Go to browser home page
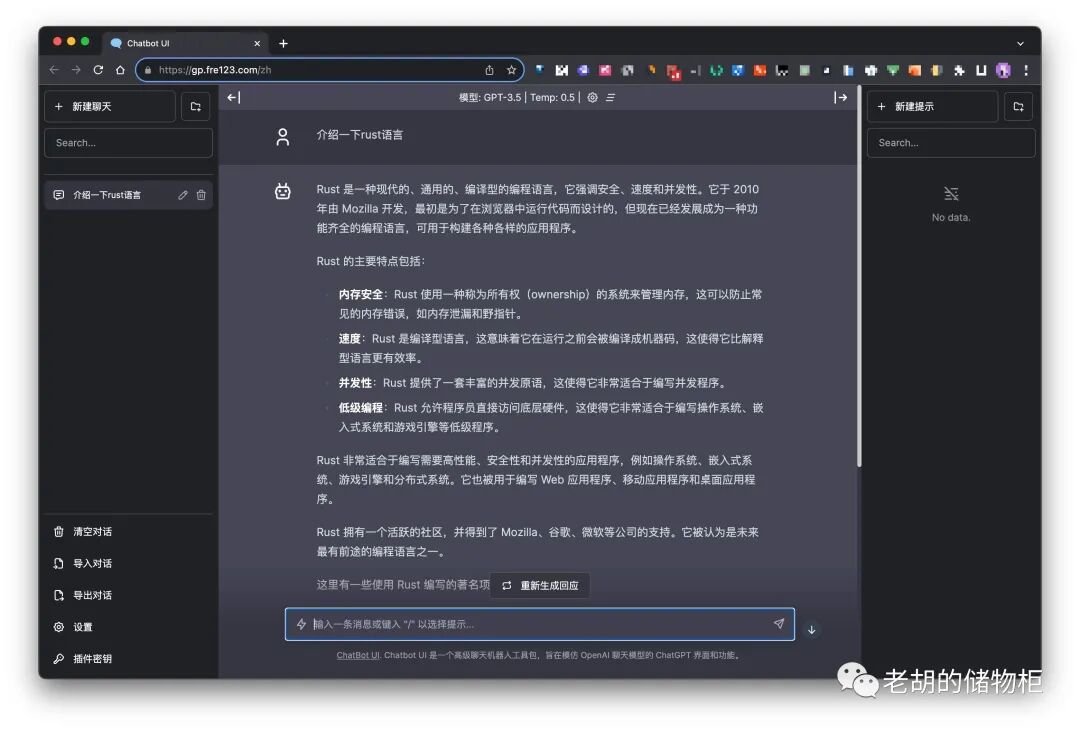The image size is (1080, 730). pos(120,70)
